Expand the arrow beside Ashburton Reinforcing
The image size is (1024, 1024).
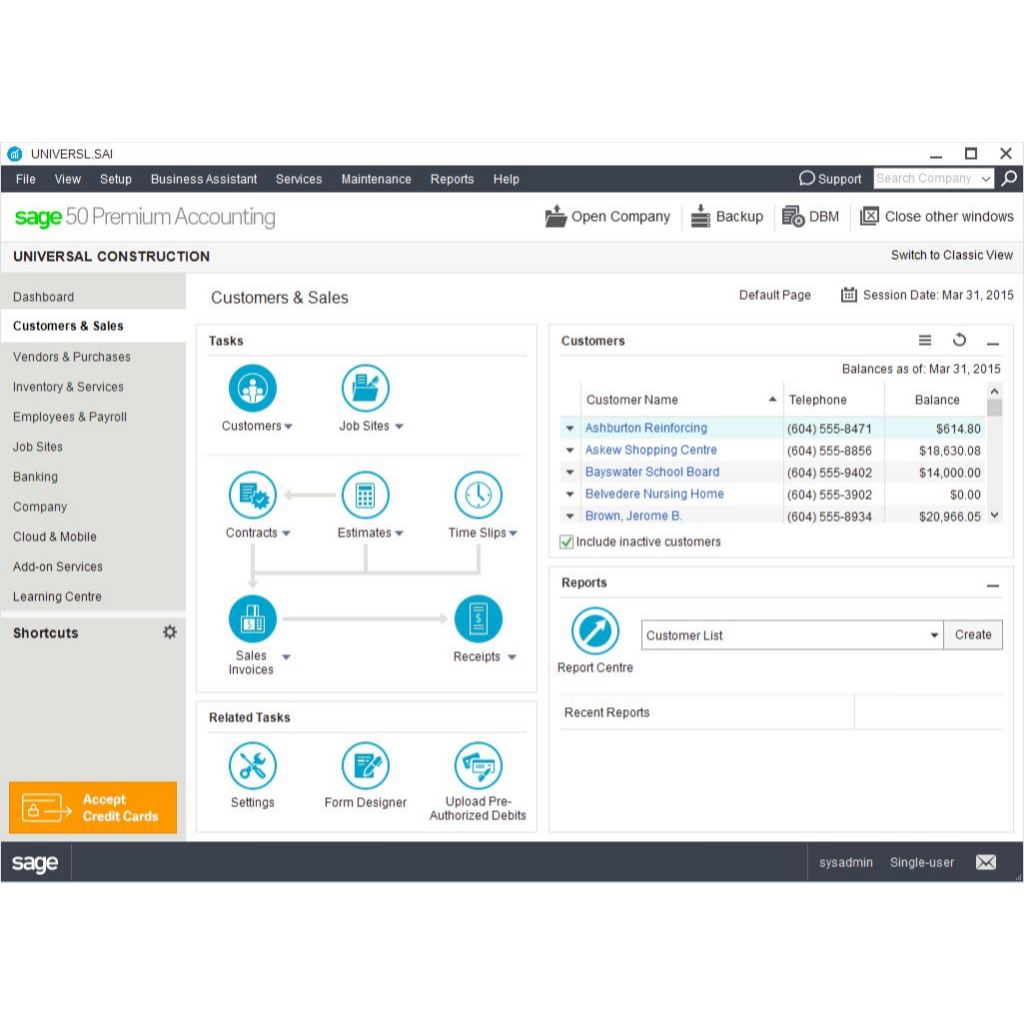coord(570,429)
